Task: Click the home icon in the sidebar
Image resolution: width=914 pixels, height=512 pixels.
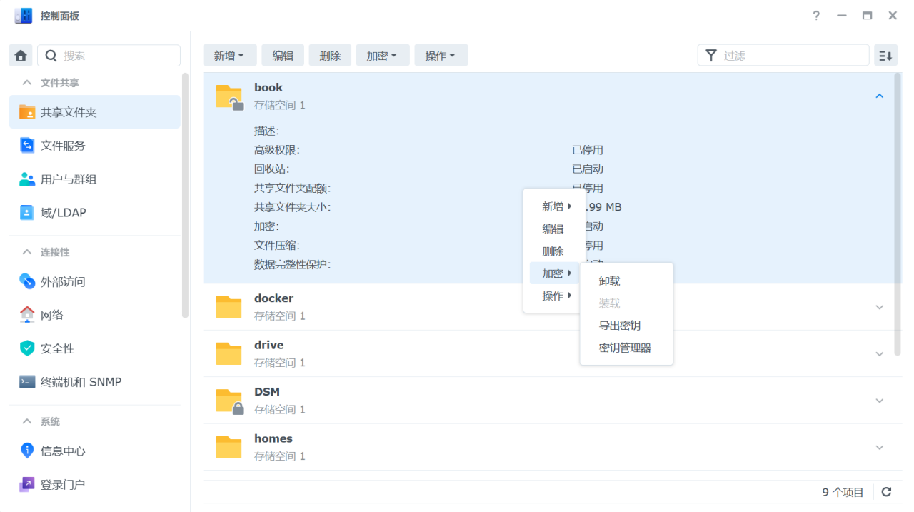Action: pos(20,56)
